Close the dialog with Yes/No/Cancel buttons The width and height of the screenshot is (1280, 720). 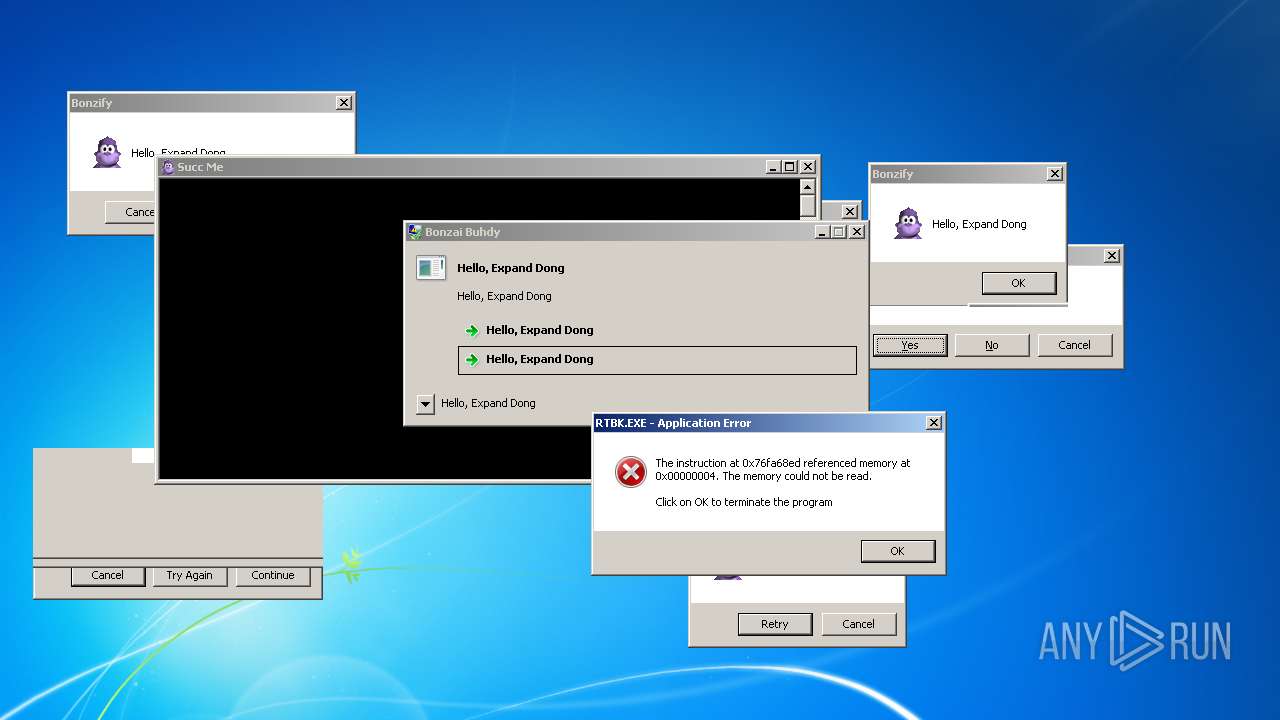pos(1112,256)
